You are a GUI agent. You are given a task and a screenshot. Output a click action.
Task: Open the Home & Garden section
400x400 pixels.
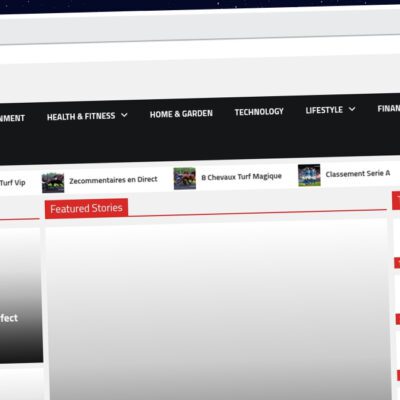pyautogui.click(x=181, y=114)
